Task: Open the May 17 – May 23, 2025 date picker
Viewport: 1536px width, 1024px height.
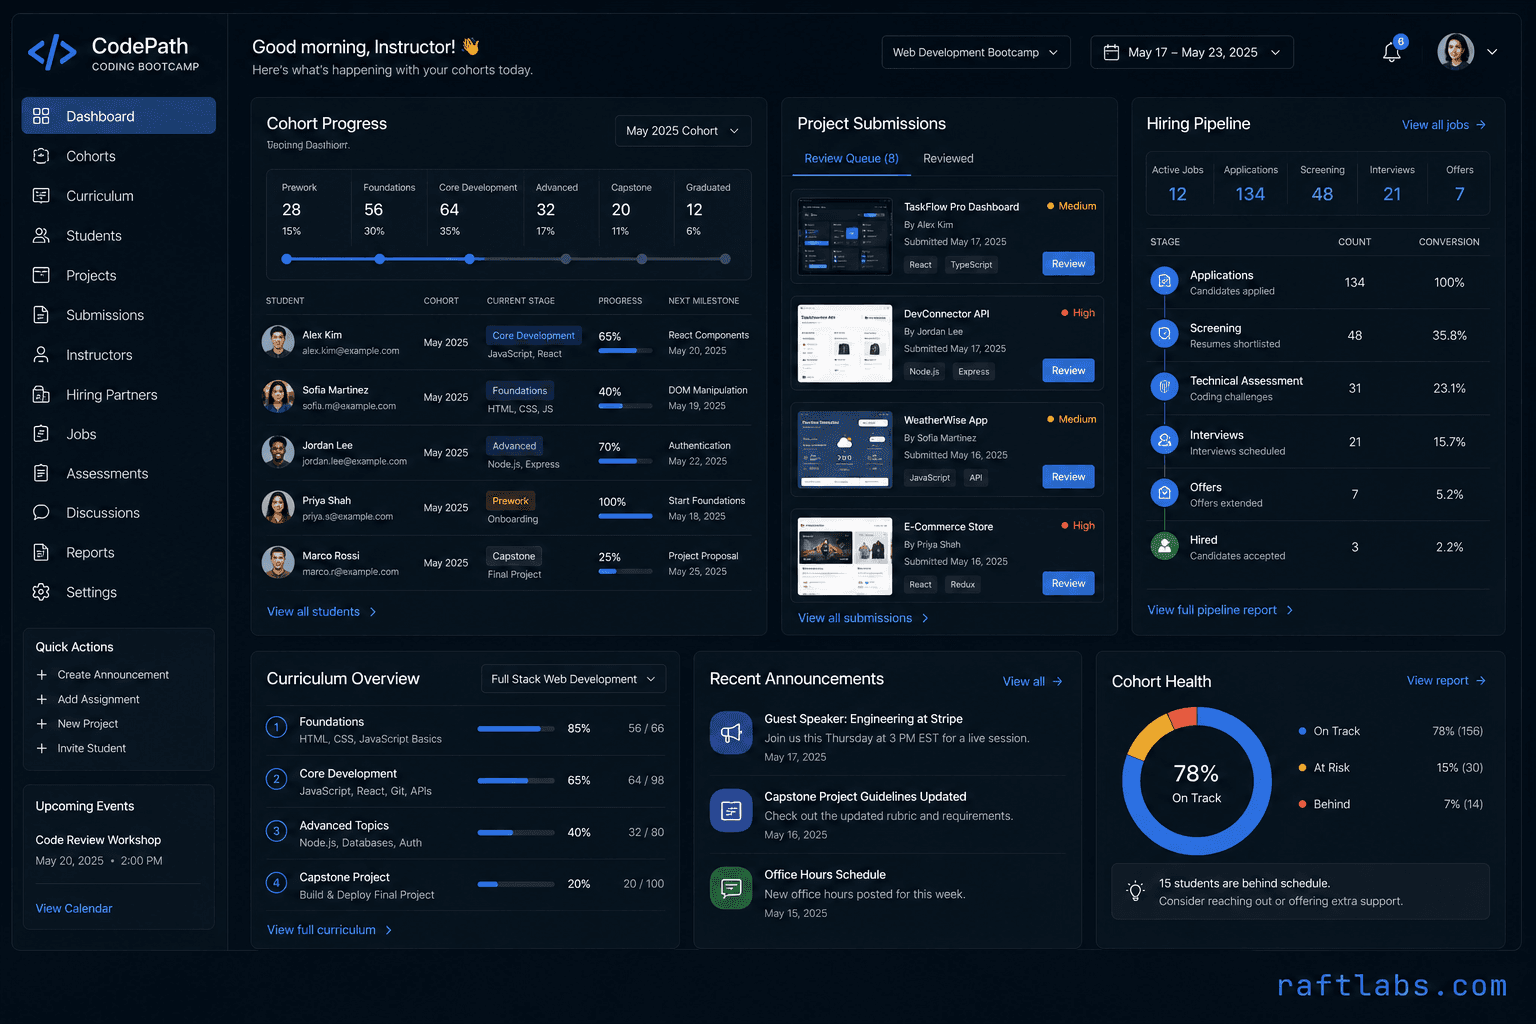Action: (1192, 52)
